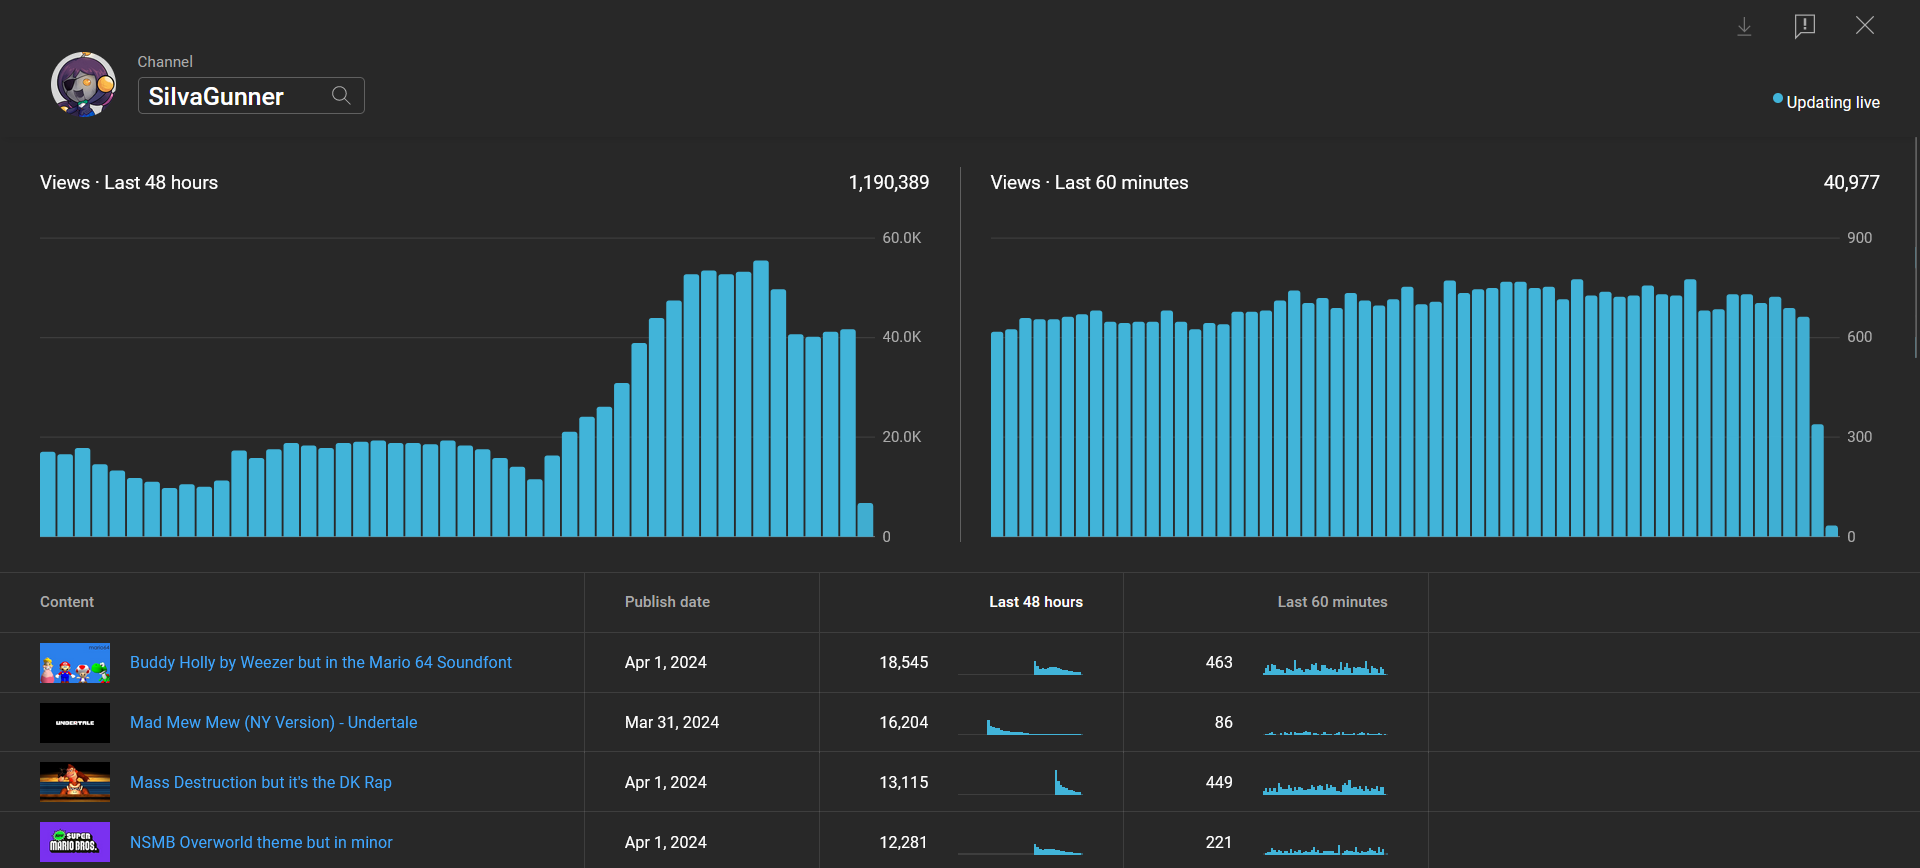Screen dimensions: 1920x868
Task: Click the 1,190,389 total views value
Action: [x=888, y=183]
